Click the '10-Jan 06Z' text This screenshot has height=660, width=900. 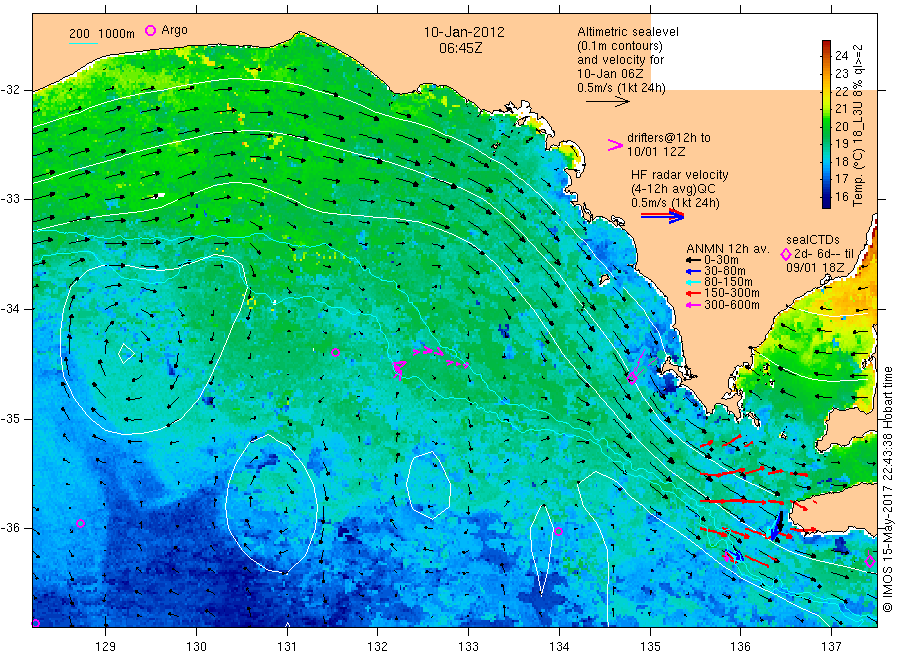[x=610, y=74]
